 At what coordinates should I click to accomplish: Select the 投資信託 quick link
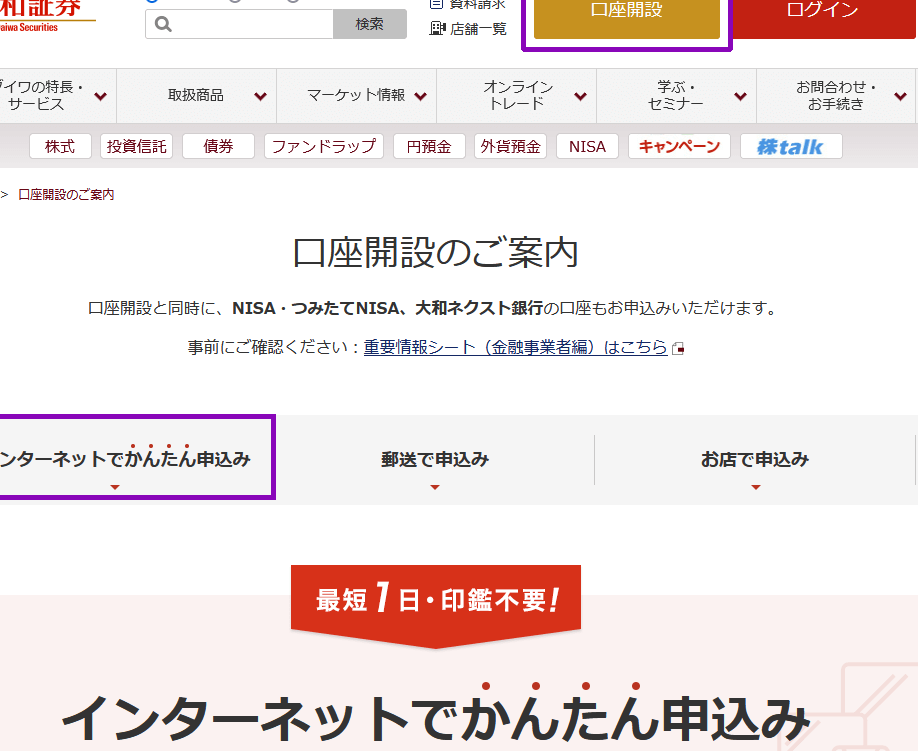click(x=136, y=147)
